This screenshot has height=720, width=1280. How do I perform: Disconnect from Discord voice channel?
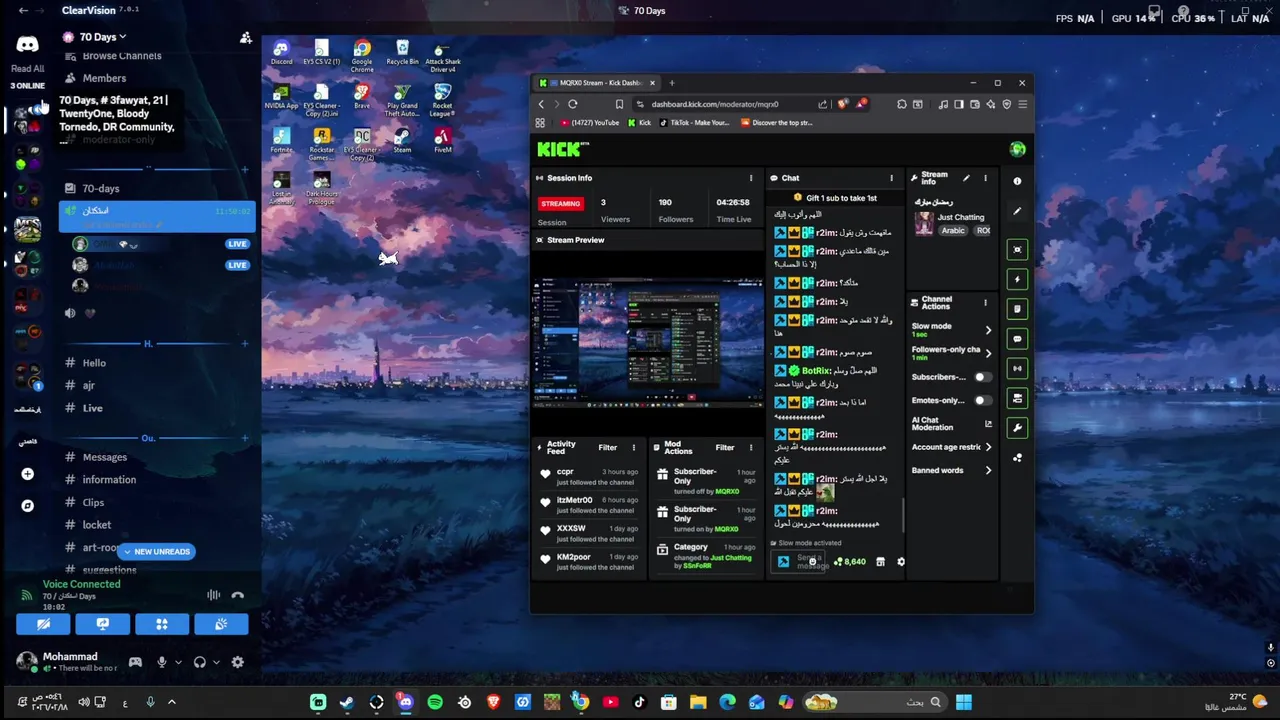(237, 595)
